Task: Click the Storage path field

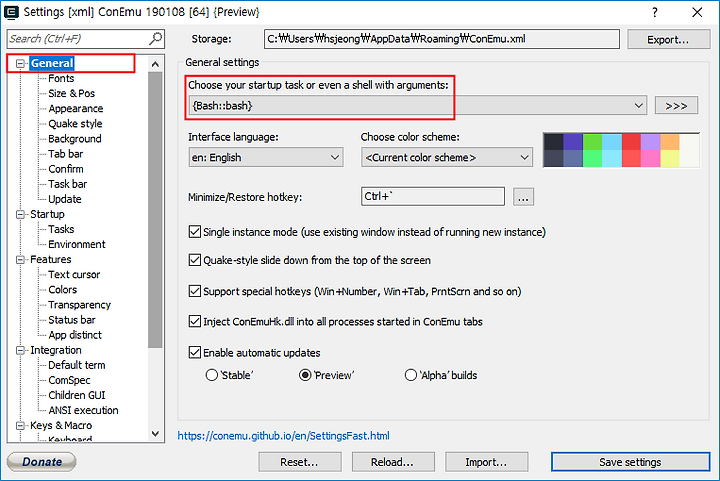Action: pos(442,39)
